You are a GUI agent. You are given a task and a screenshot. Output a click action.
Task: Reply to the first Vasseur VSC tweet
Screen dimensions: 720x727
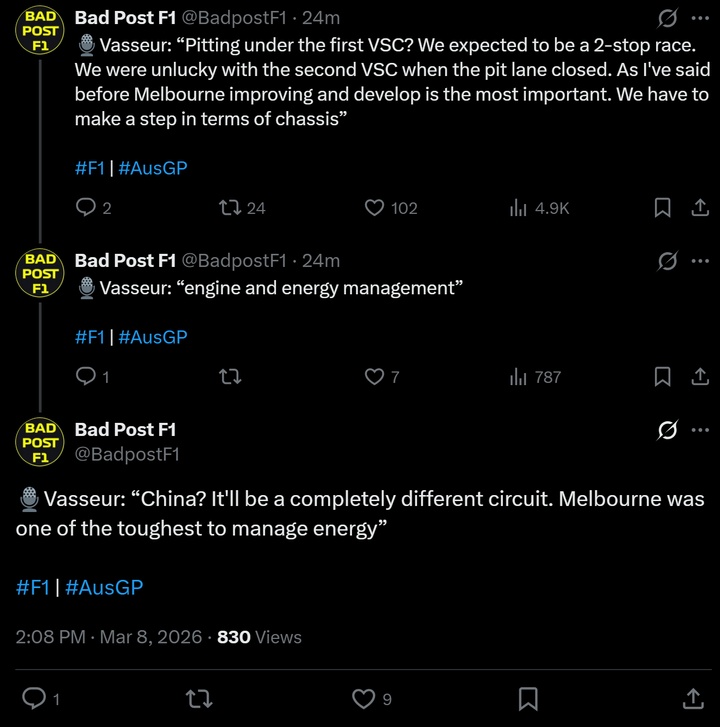(87, 208)
